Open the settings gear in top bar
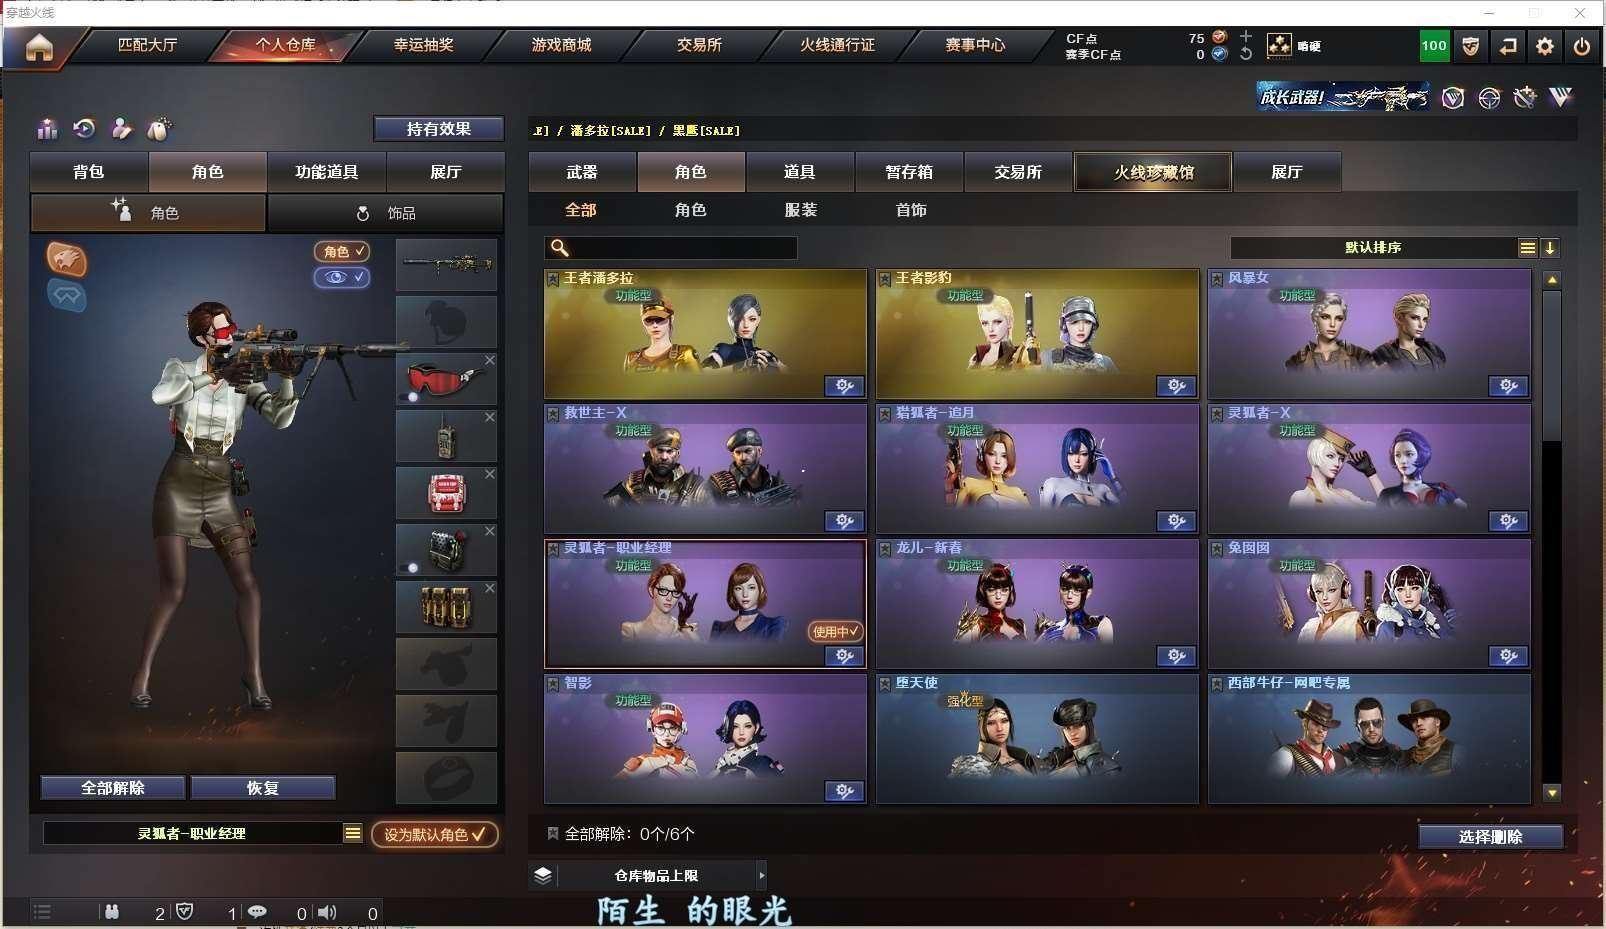 click(1545, 46)
